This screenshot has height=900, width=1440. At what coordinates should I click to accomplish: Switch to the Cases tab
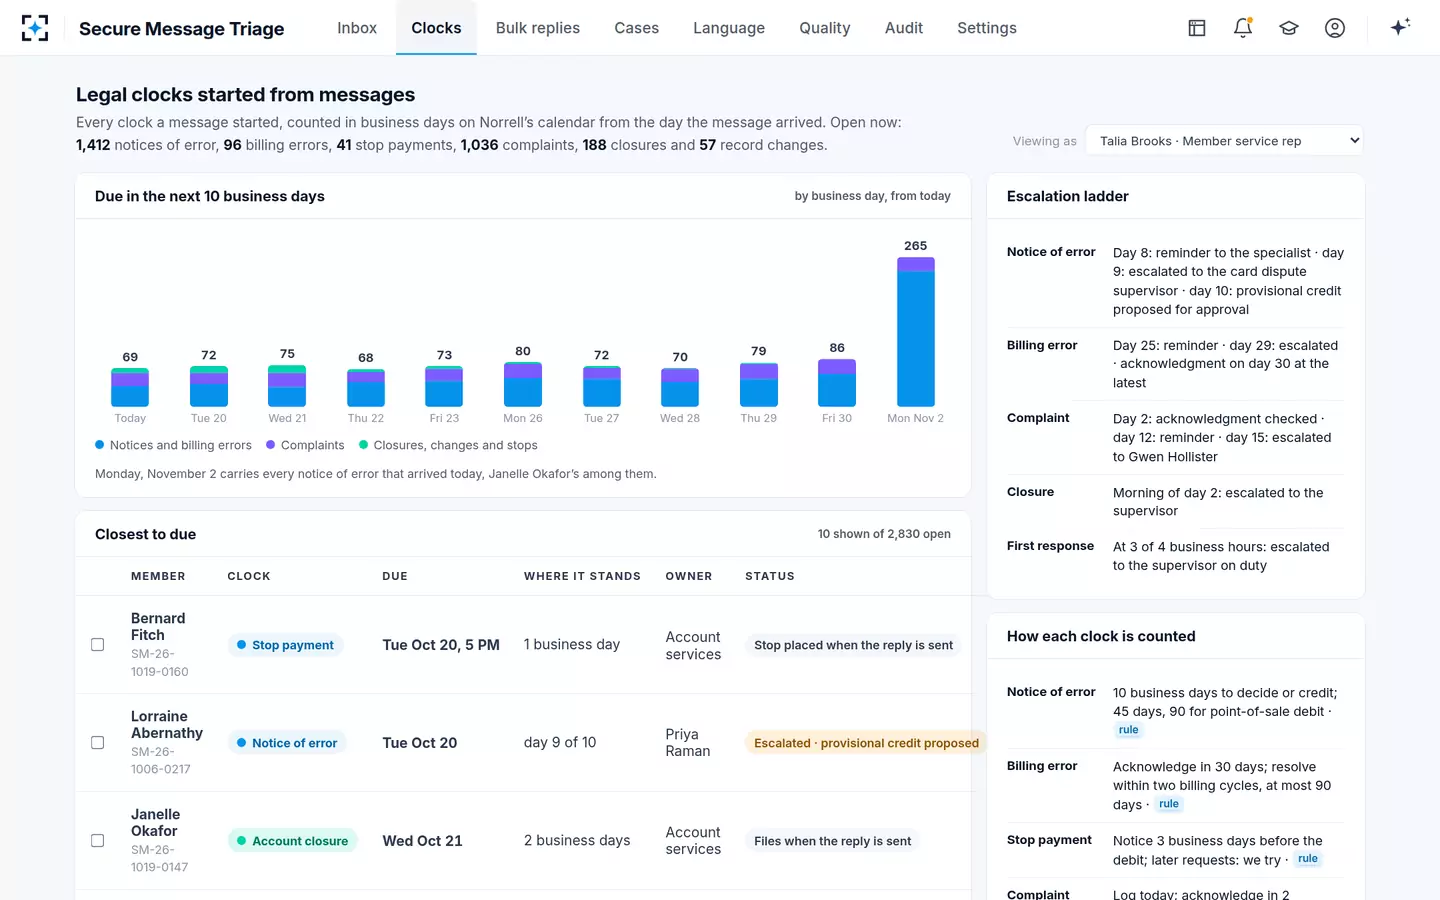pos(636,28)
